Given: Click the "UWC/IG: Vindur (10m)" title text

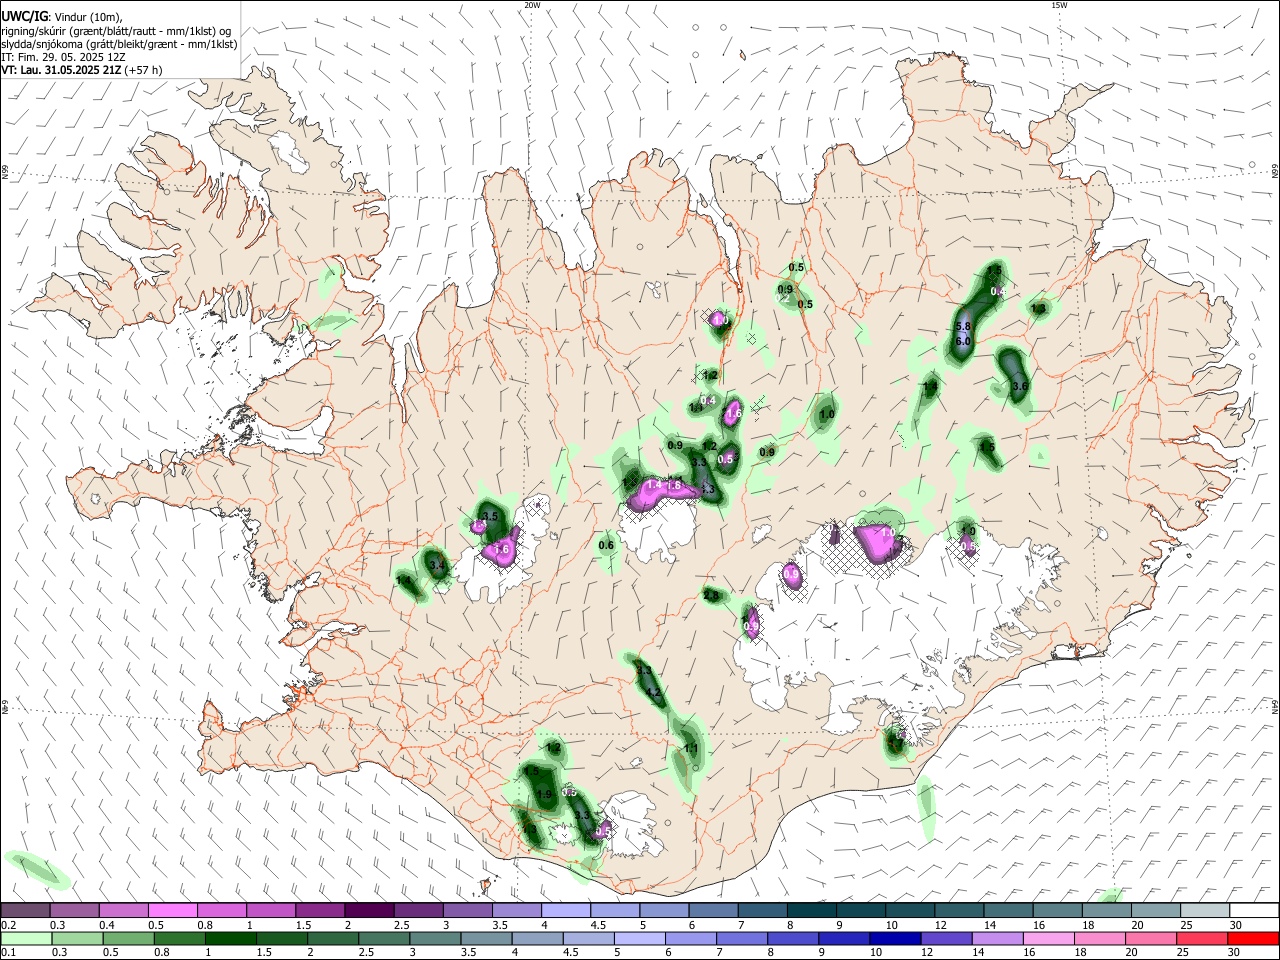Looking at the screenshot, I should (61, 17).
